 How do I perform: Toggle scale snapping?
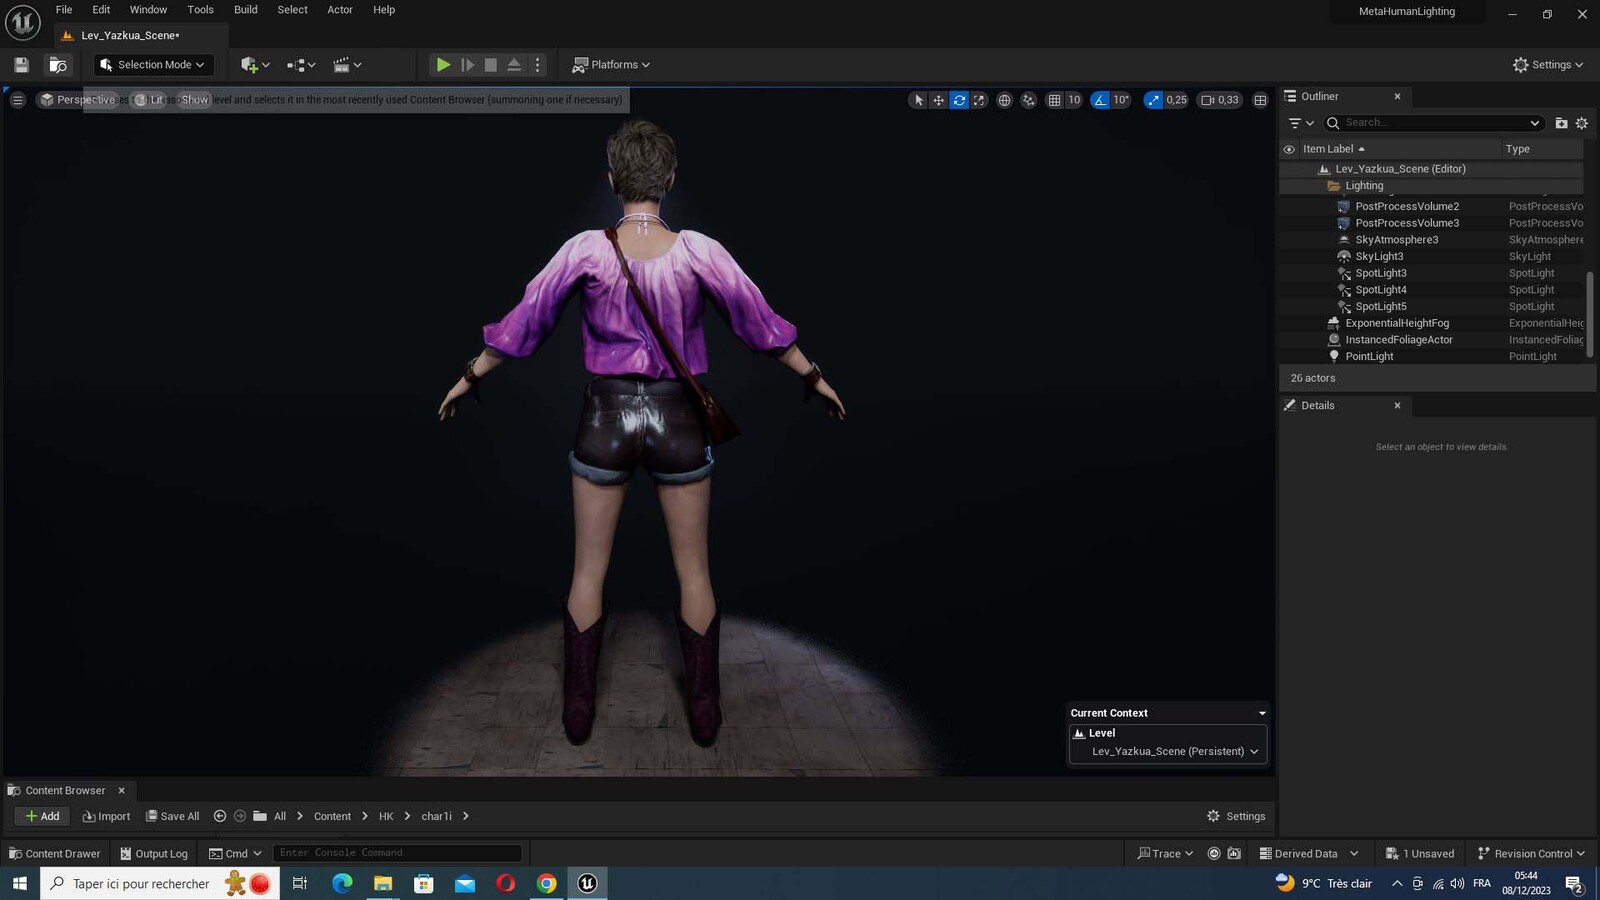[1153, 100]
